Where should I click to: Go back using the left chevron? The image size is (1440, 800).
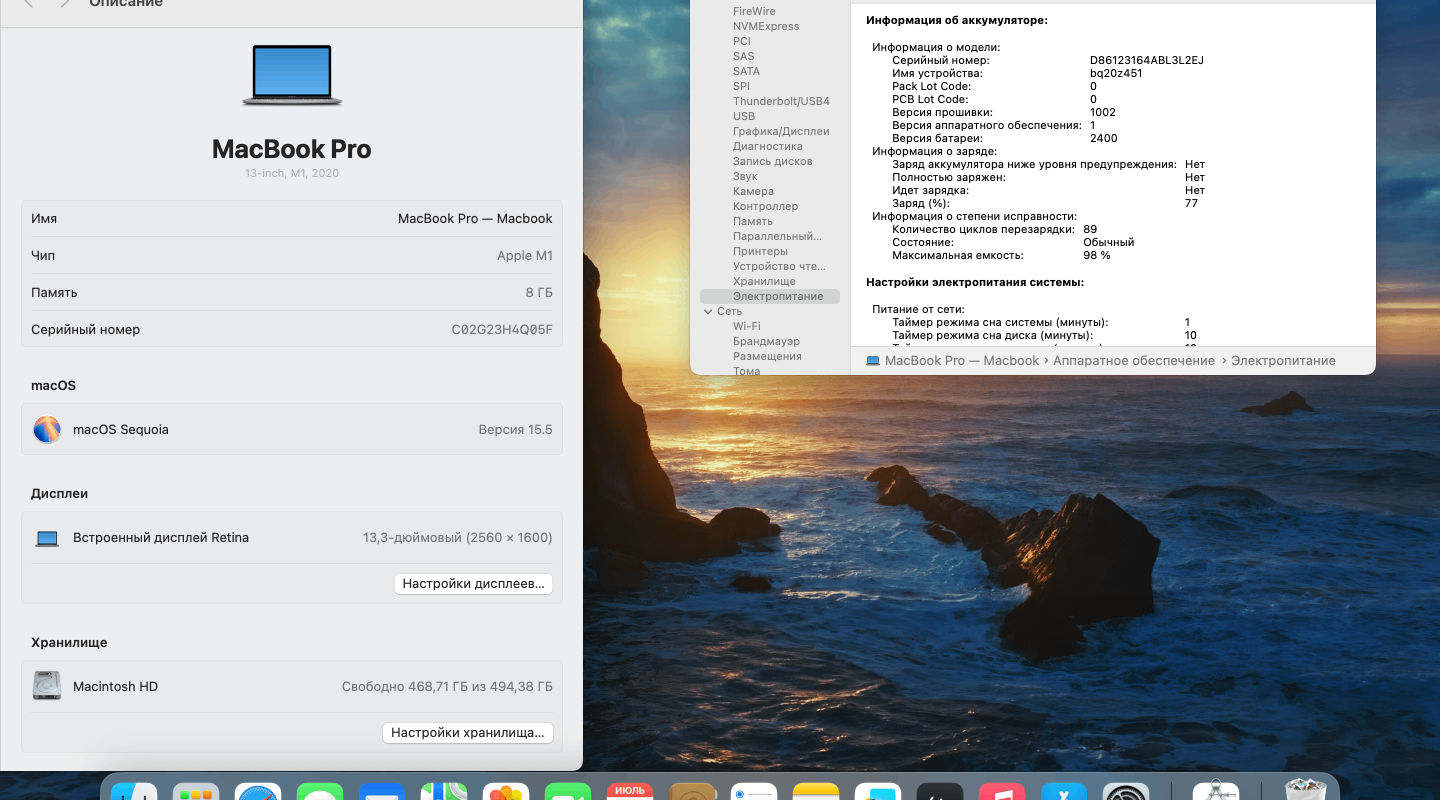pos(28,4)
